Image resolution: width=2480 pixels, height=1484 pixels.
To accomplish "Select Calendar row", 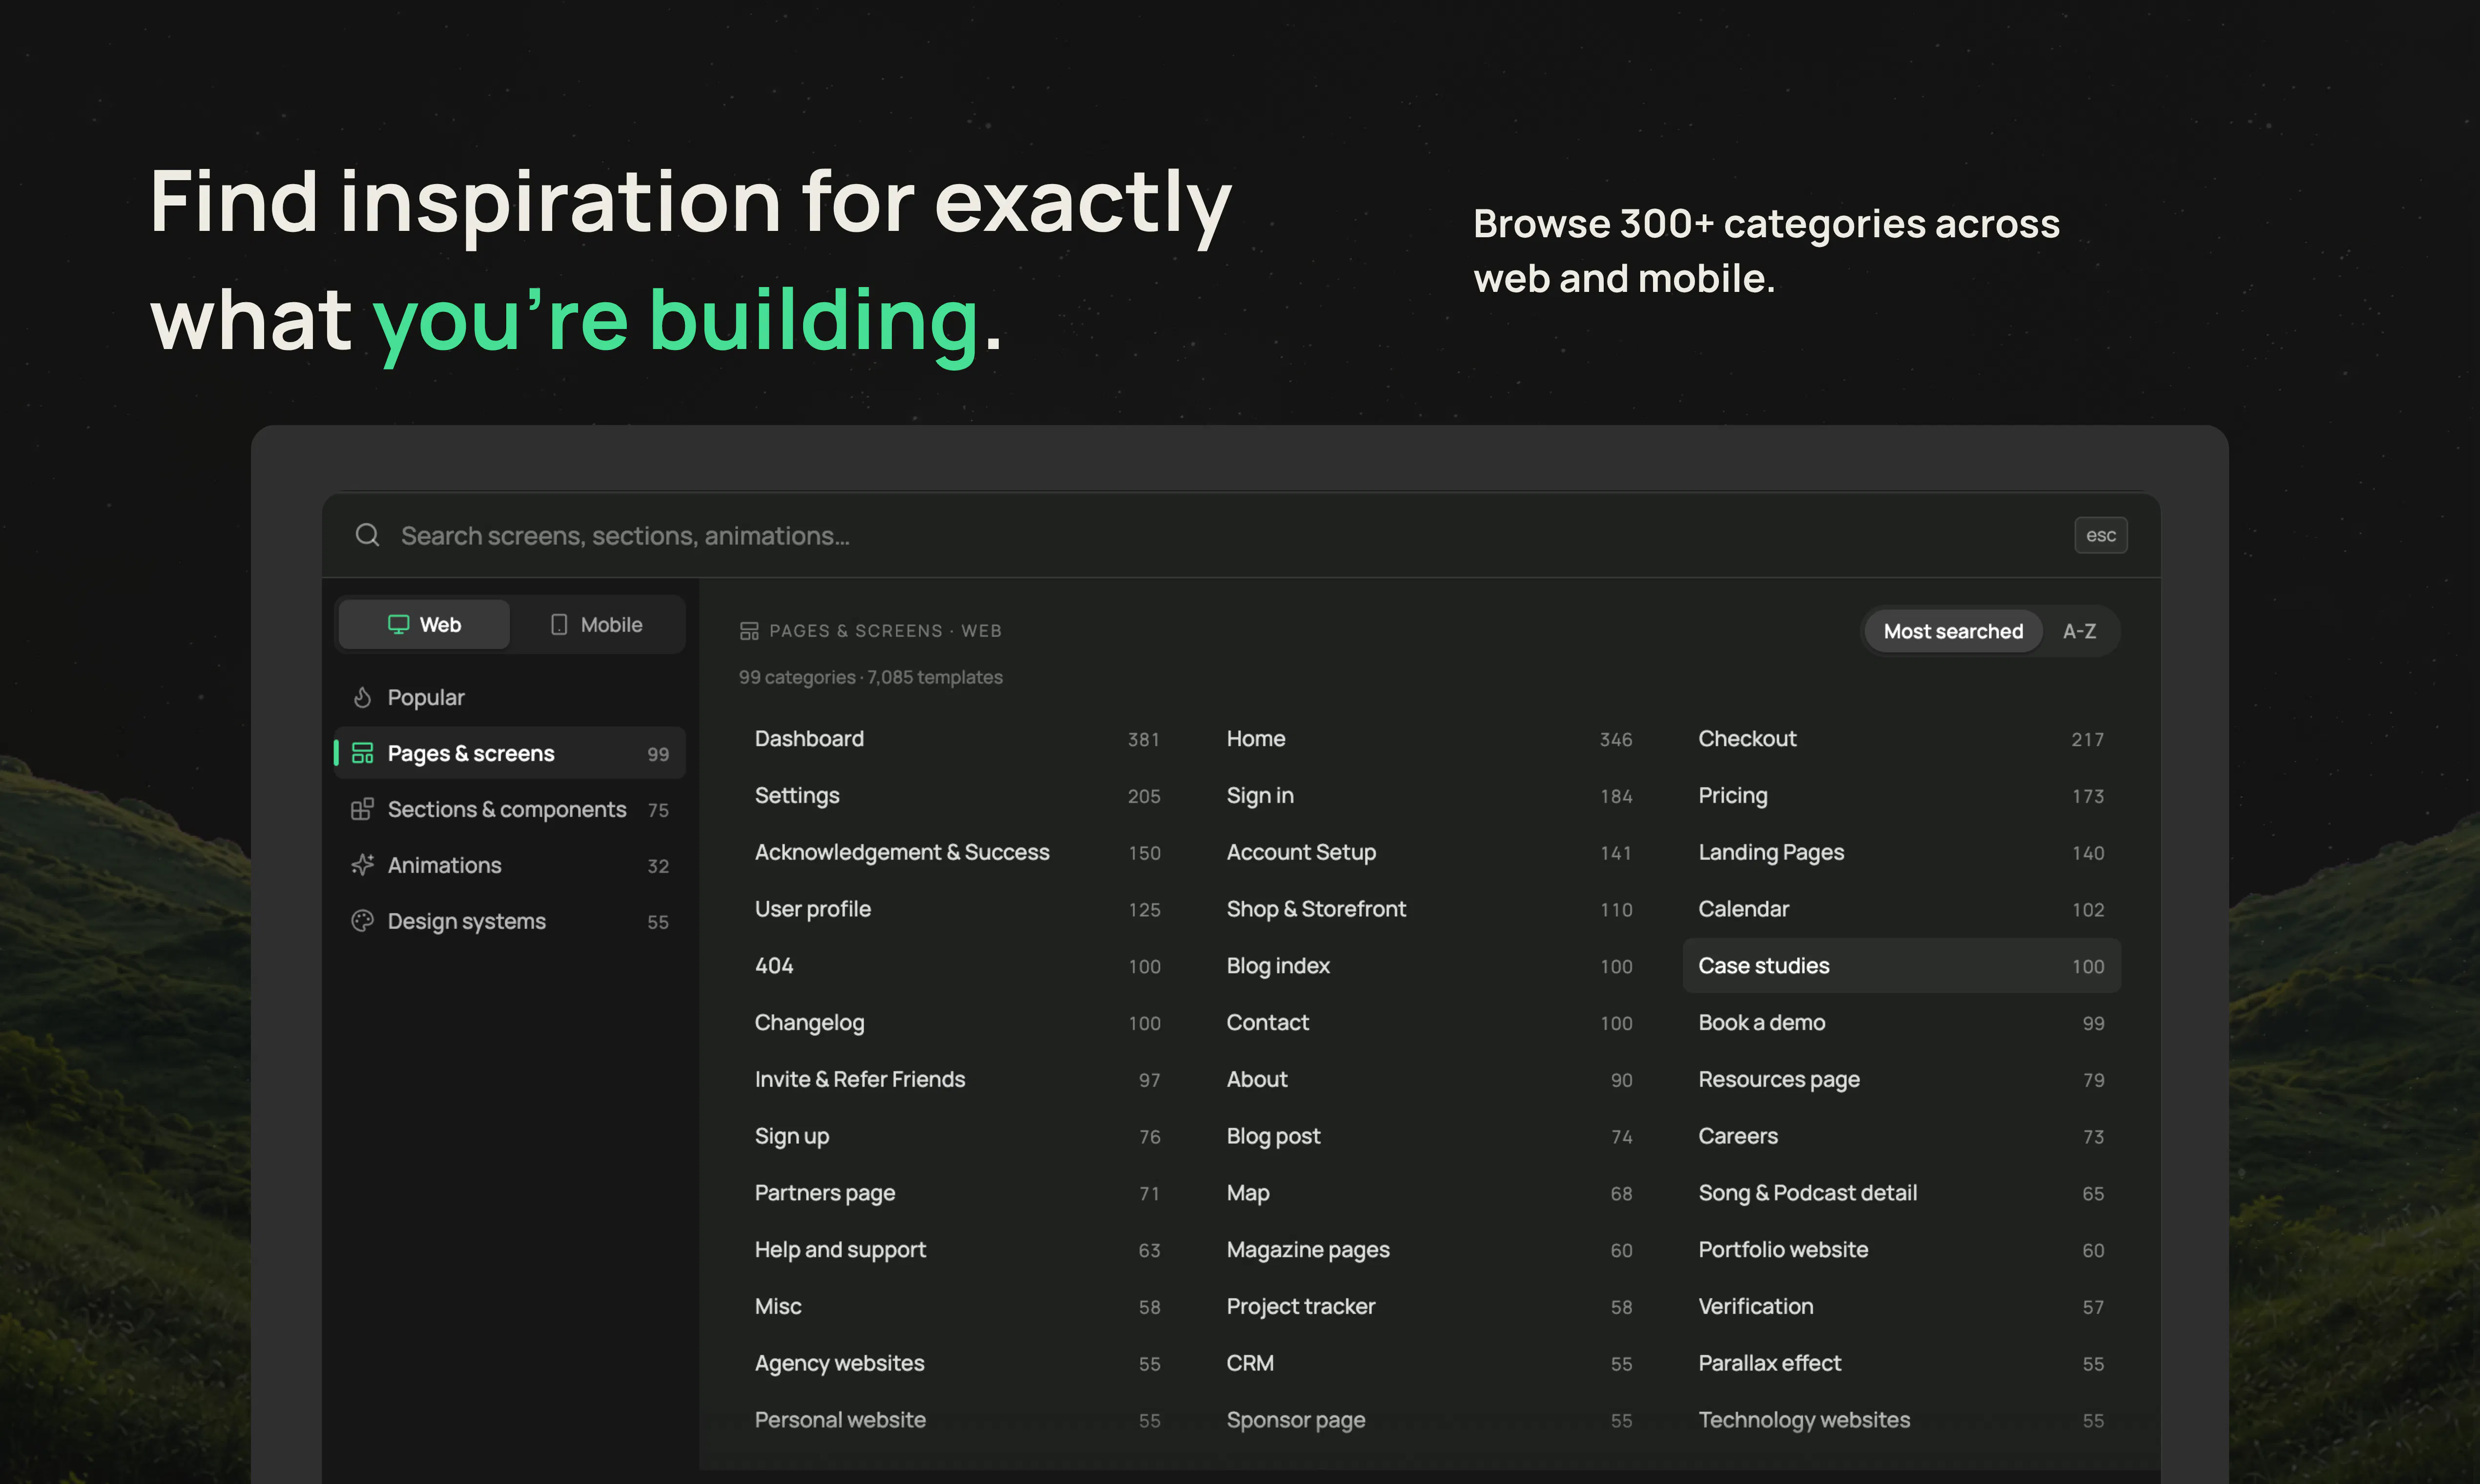I will click(1901, 909).
